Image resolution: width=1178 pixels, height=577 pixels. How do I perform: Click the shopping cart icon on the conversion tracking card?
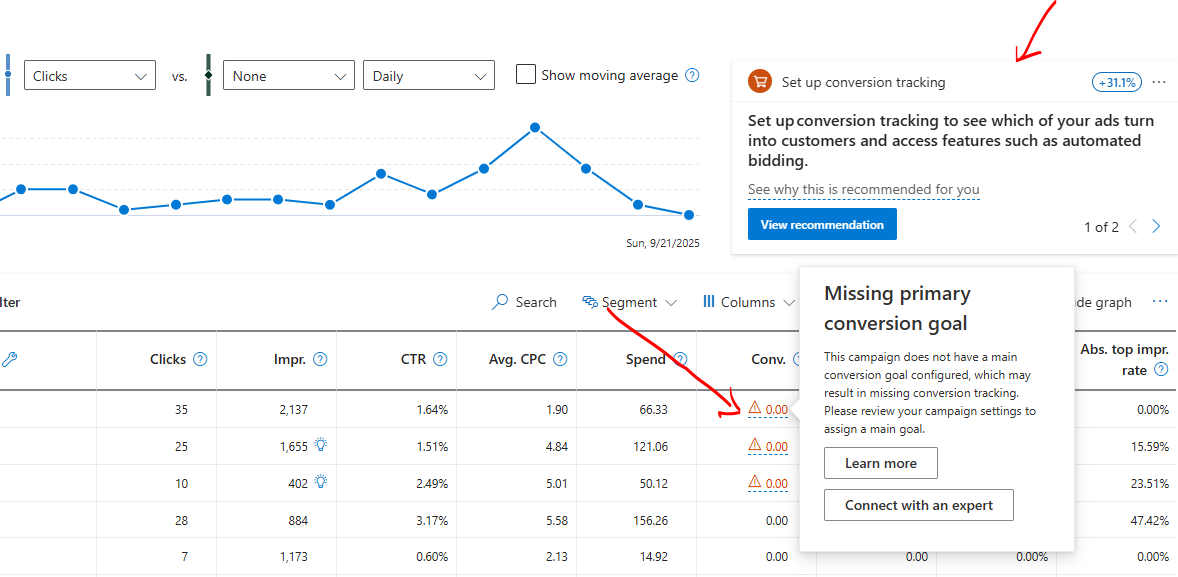click(760, 81)
